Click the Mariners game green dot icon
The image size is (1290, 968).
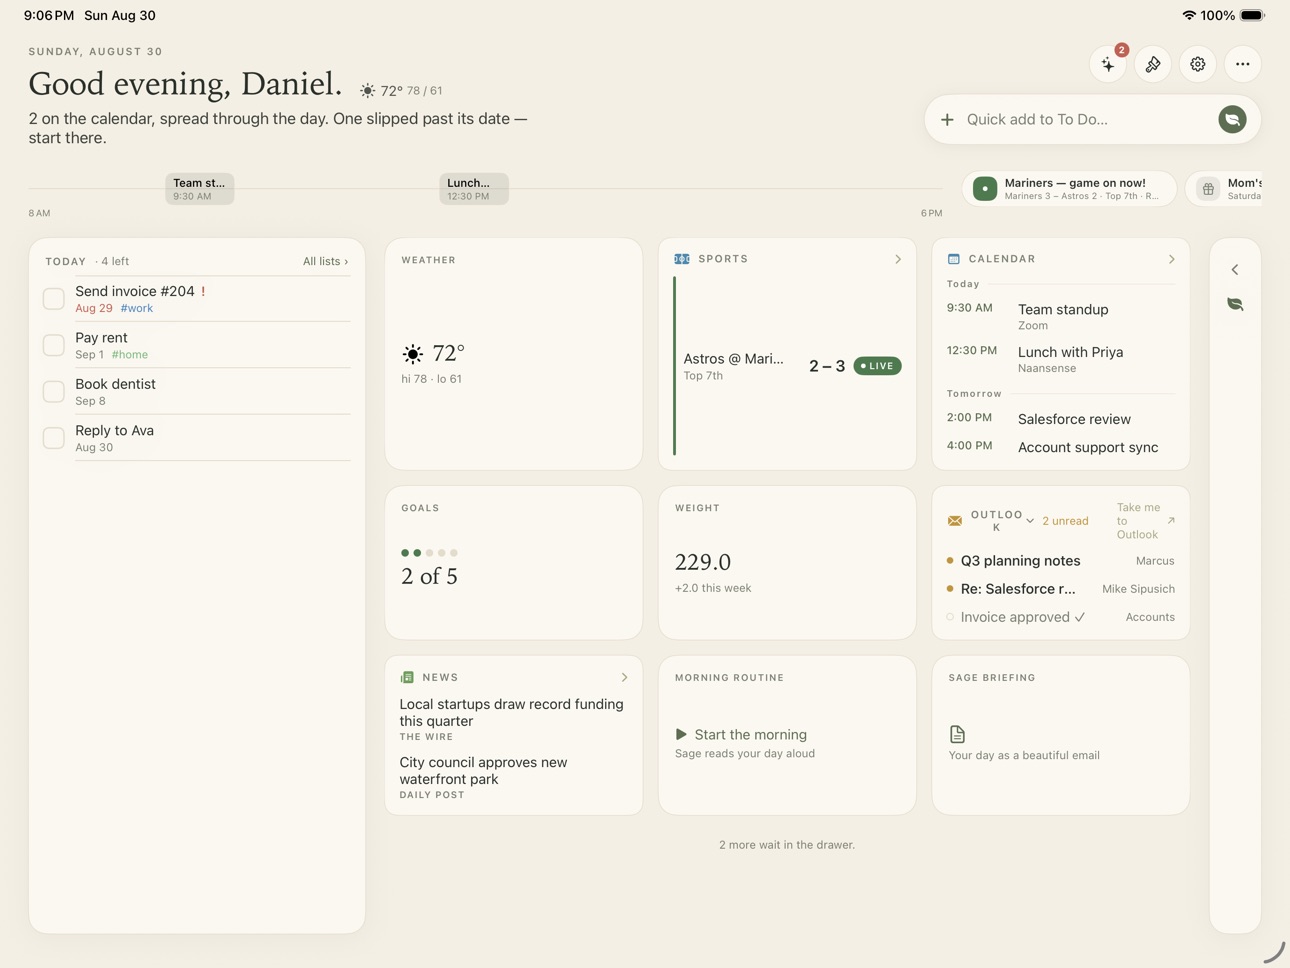985,188
